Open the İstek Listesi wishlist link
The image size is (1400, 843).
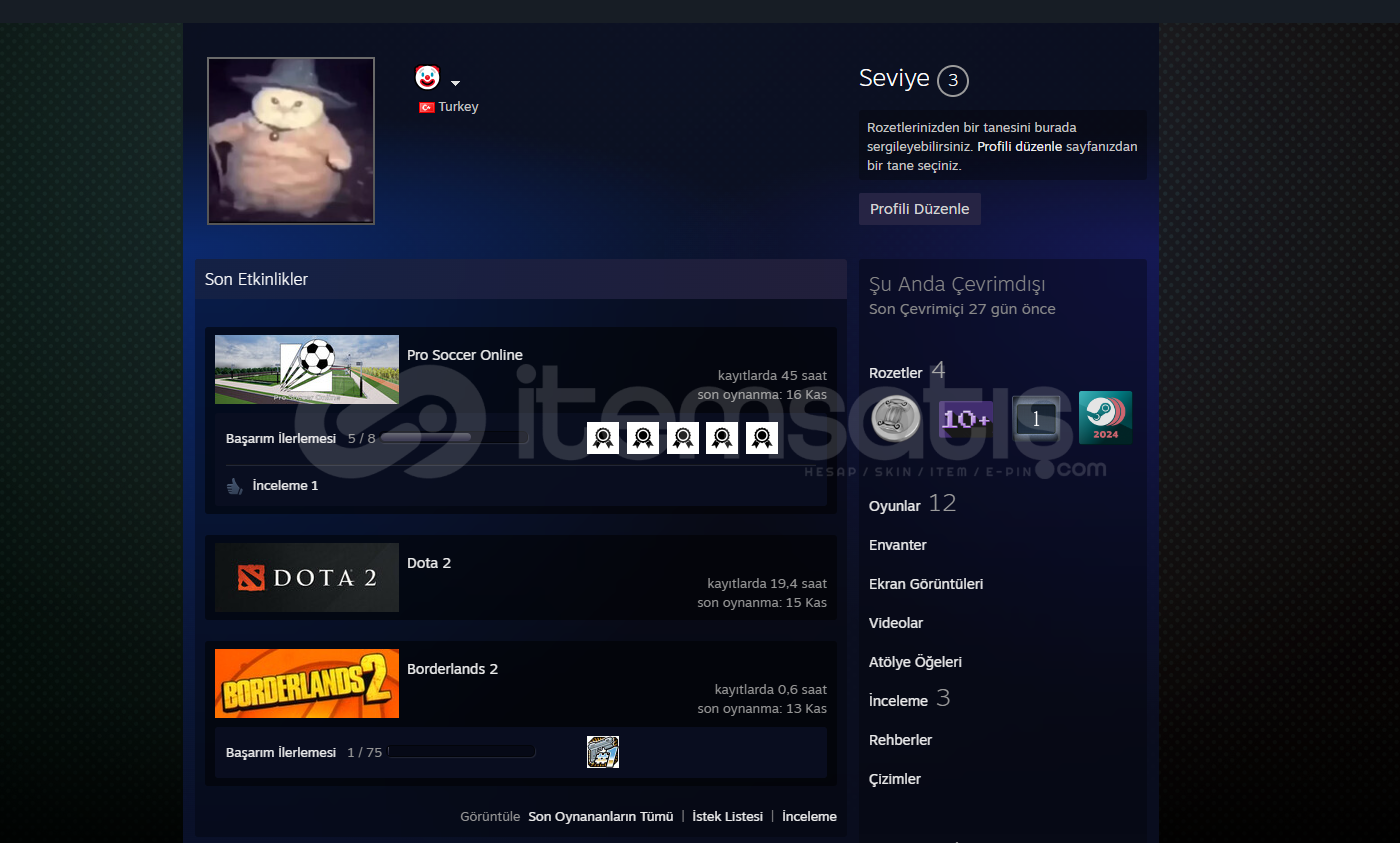(728, 817)
